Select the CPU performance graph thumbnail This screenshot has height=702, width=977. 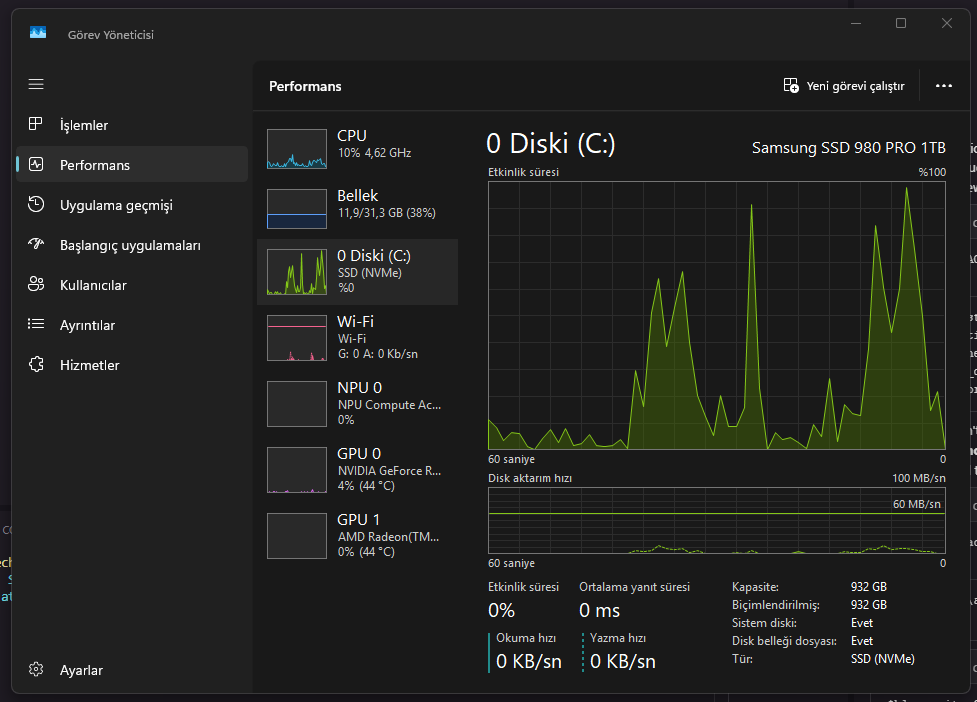click(297, 149)
